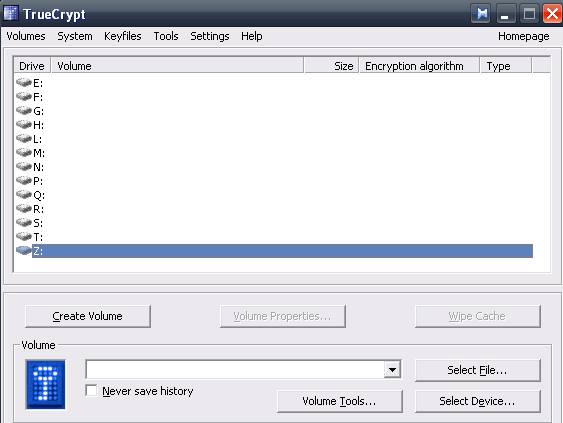Click the G: drive icon
Image resolution: width=563 pixels, height=423 pixels.
[x=24, y=111]
